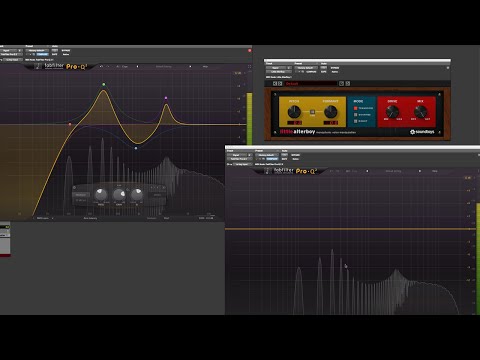Click the GAIN knob in the floating band controls
Screen dimensions: 480x360
[x=119, y=195]
